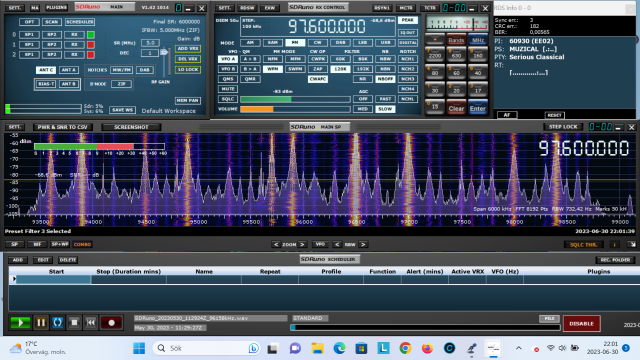Enable the SQLC squelch button

[x=228, y=99]
